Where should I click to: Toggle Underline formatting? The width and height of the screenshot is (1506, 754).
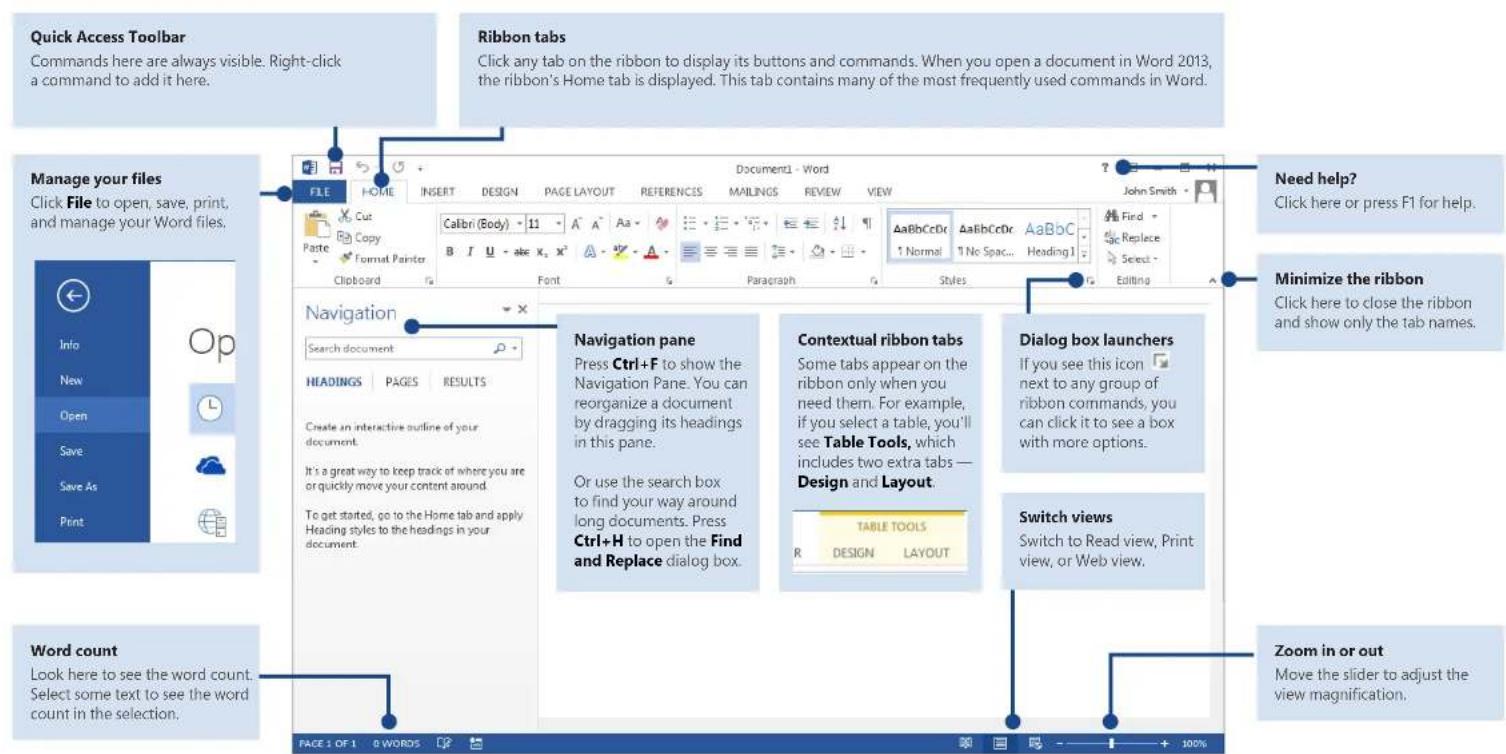point(490,252)
